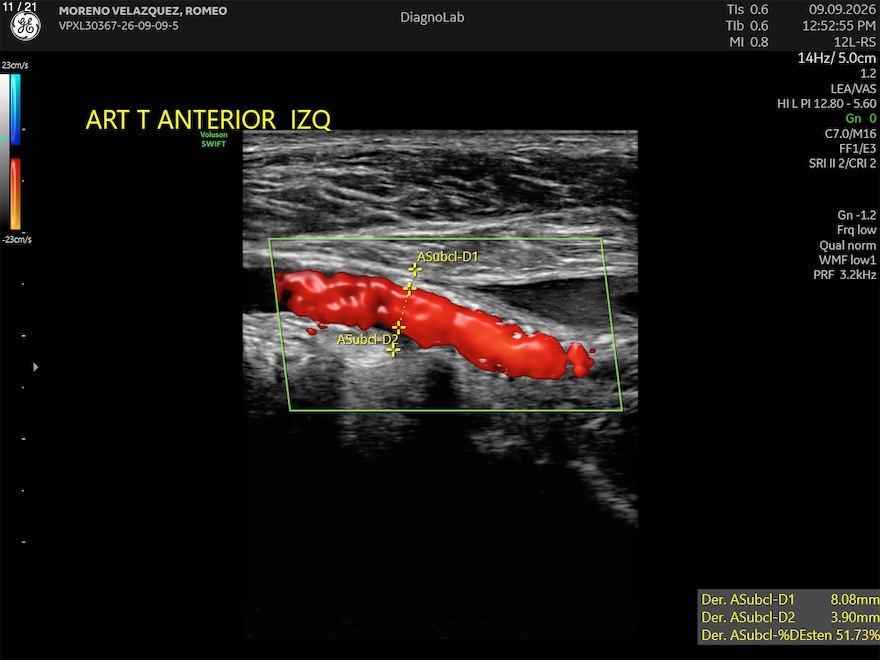Click the 11 / 21 image counter
Screen dimensions: 880x660
pos(20,6)
